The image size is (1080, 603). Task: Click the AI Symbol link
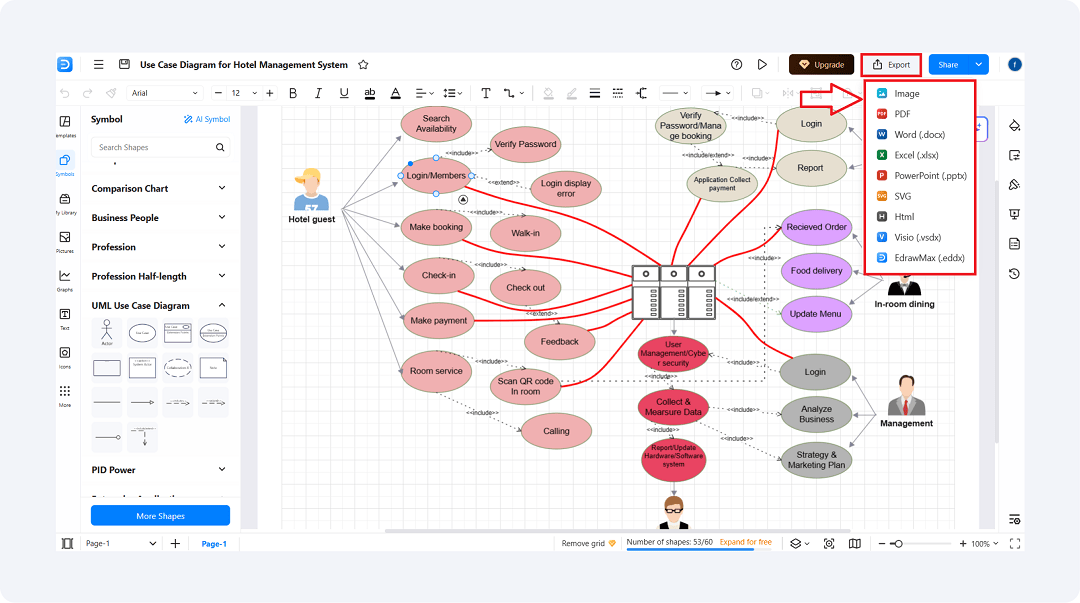(207, 119)
